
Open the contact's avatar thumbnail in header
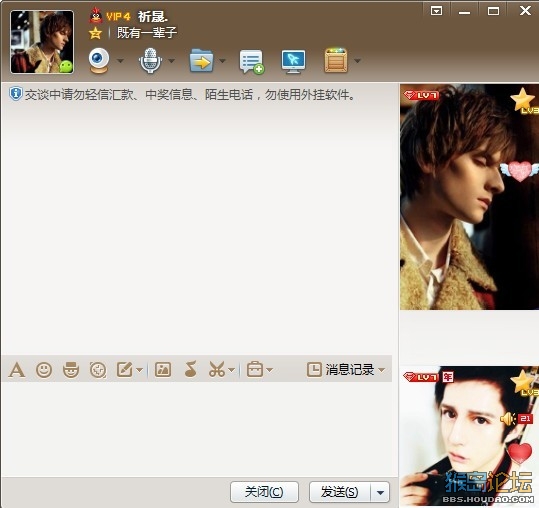click(x=42, y=42)
